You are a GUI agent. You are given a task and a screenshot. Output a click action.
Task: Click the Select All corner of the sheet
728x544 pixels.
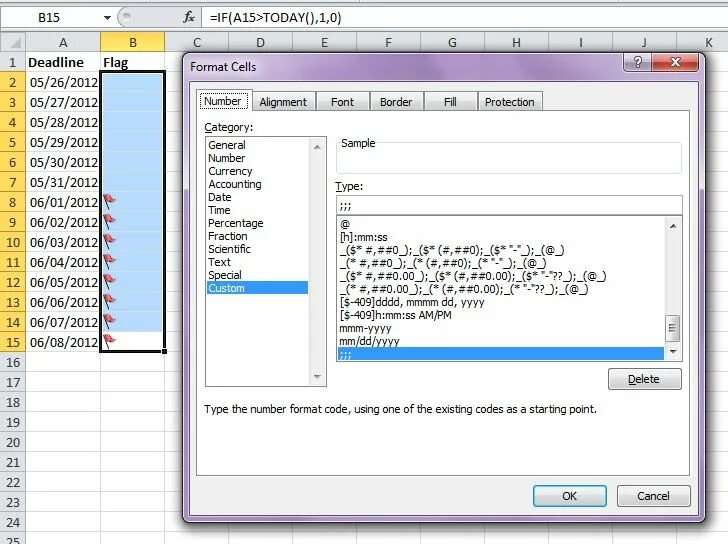13,42
